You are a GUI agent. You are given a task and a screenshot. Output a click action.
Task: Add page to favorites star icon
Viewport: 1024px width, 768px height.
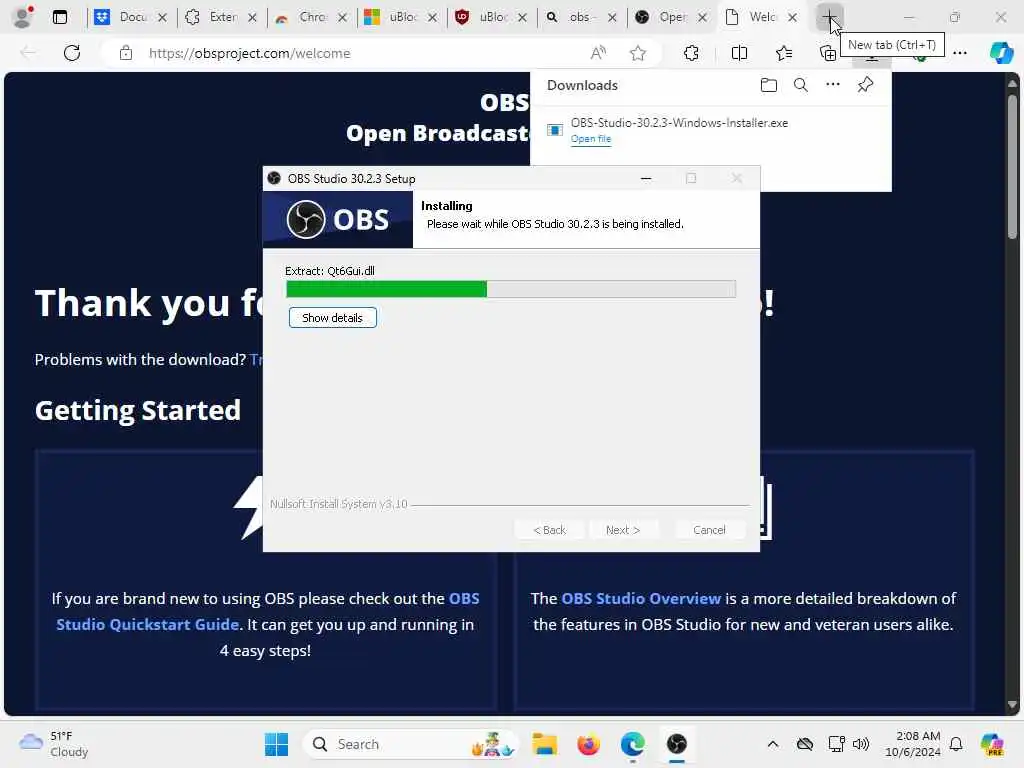pyautogui.click(x=638, y=53)
